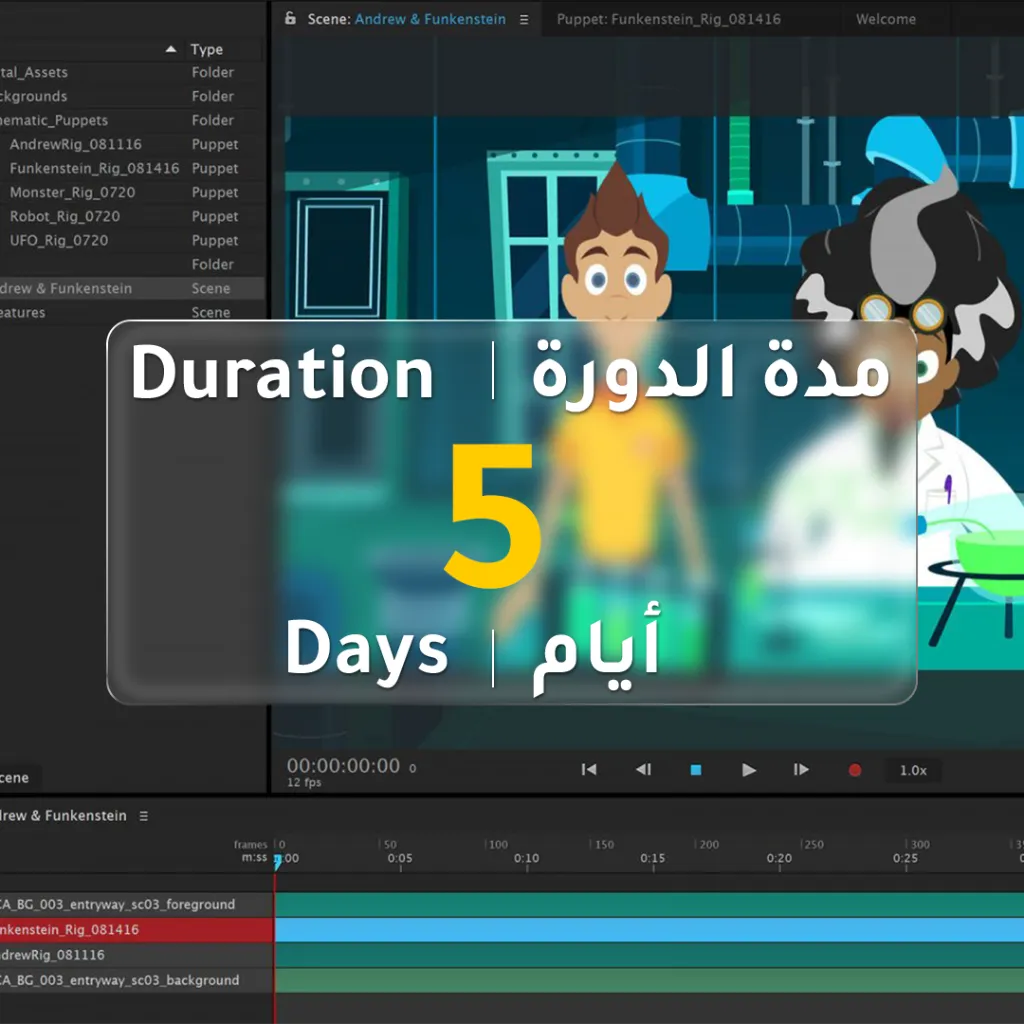Open the 1.0x playback speed dropdown
Image resolution: width=1024 pixels, height=1024 pixels.
pos(913,771)
